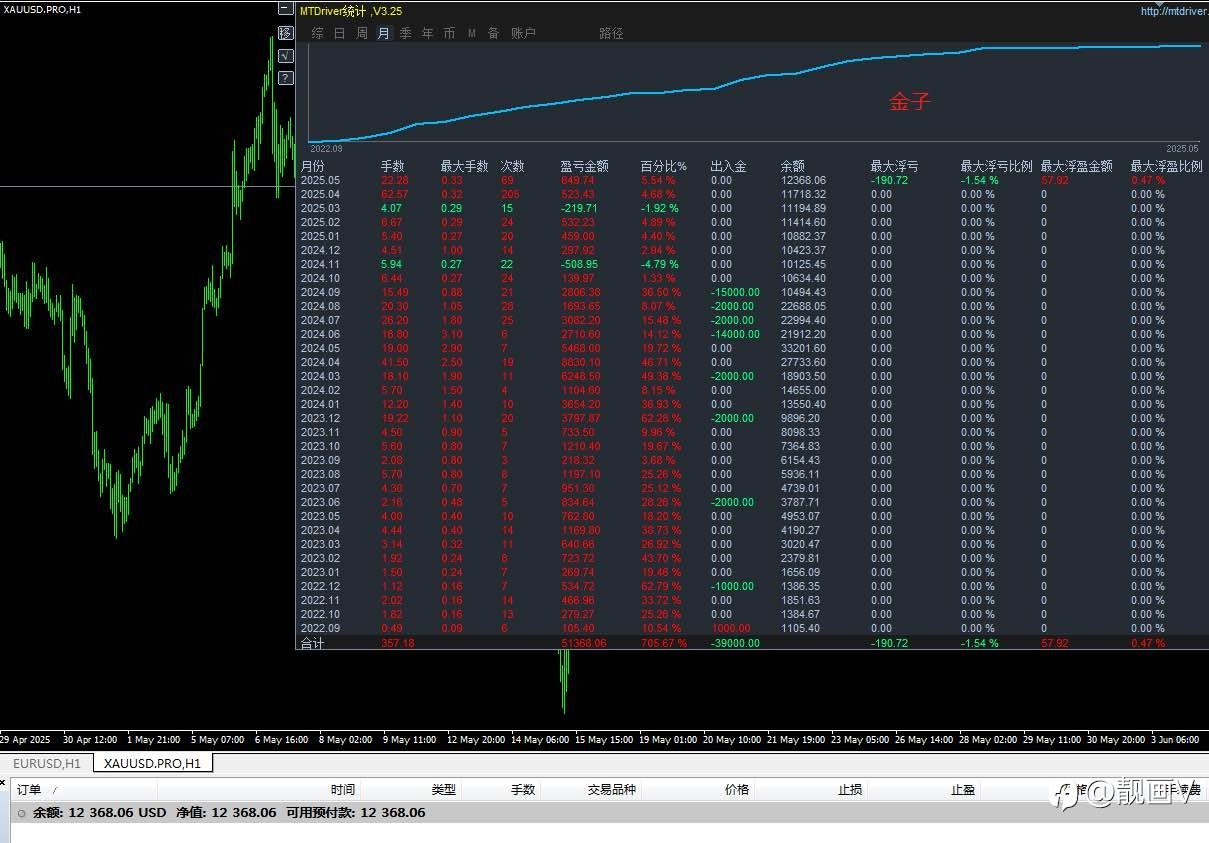Open the 账户 account tab
This screenshot has height=843, width=1209.
pyautogui.click(x=524, y=33)
